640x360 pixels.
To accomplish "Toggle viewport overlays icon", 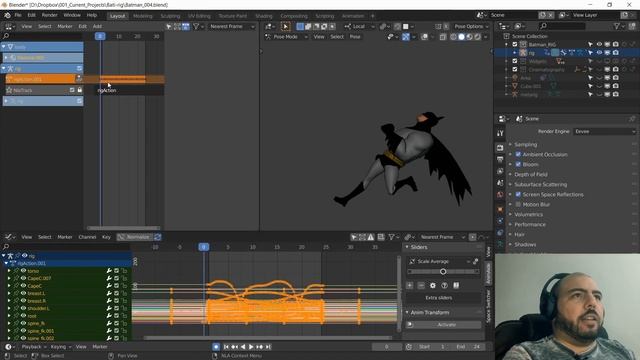I will point(424,37).
